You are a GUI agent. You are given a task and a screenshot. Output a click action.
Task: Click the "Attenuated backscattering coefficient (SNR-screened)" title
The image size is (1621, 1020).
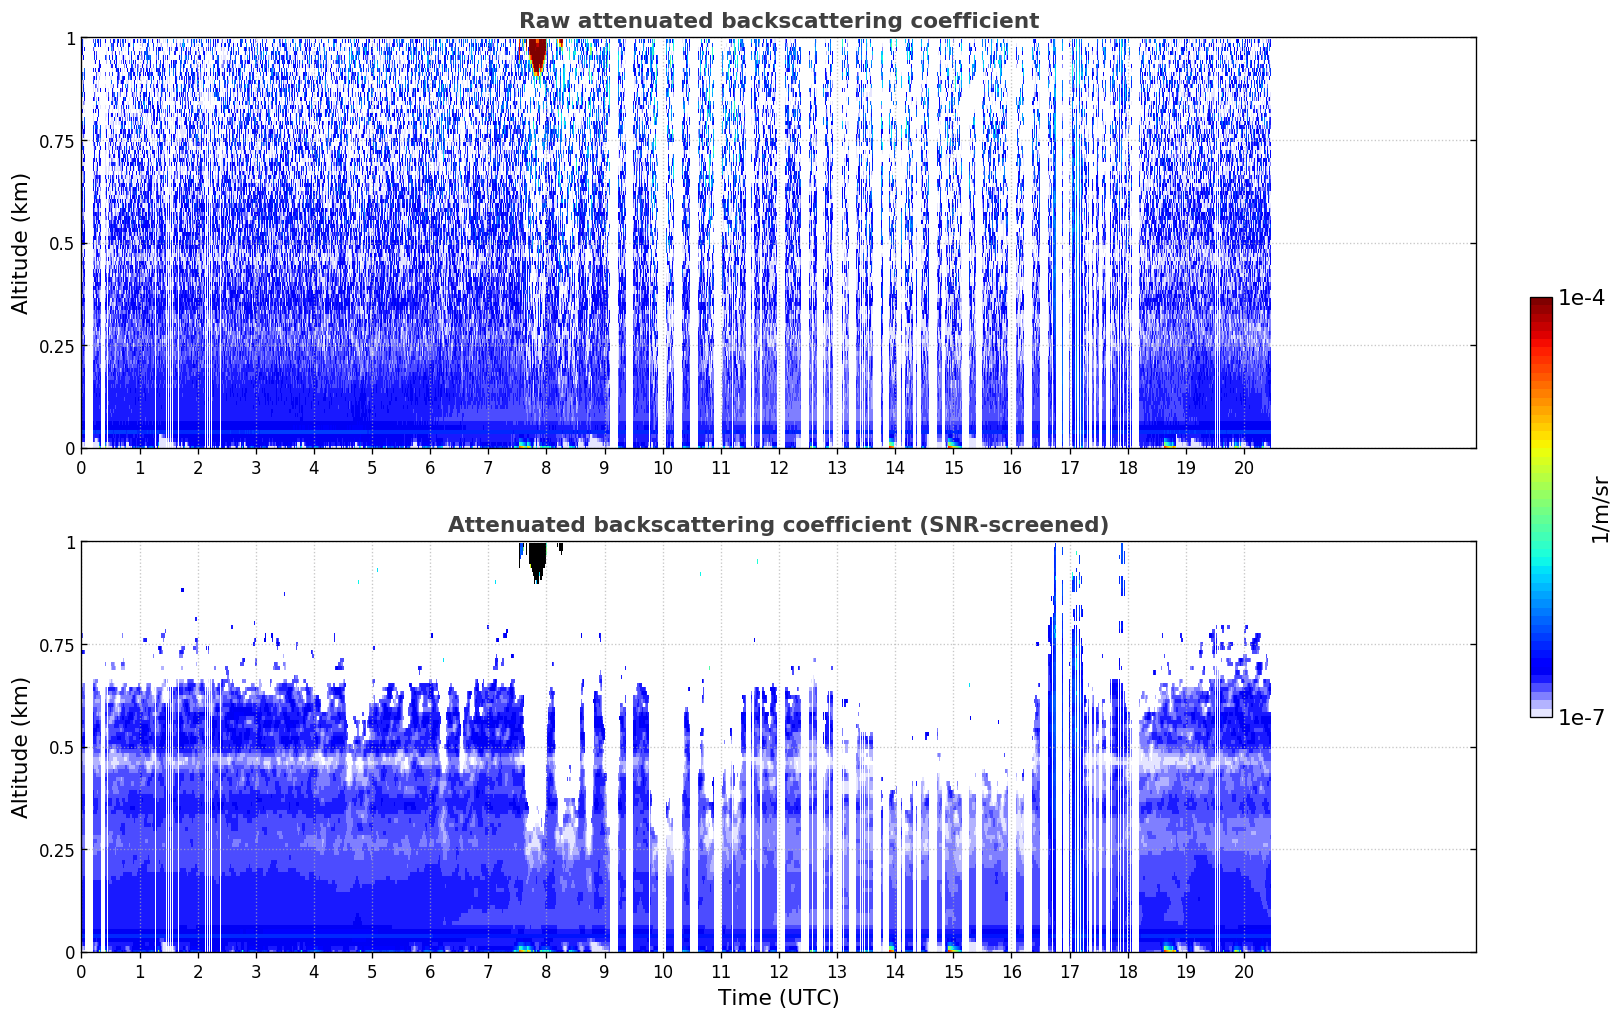click(x=778, y=525)
